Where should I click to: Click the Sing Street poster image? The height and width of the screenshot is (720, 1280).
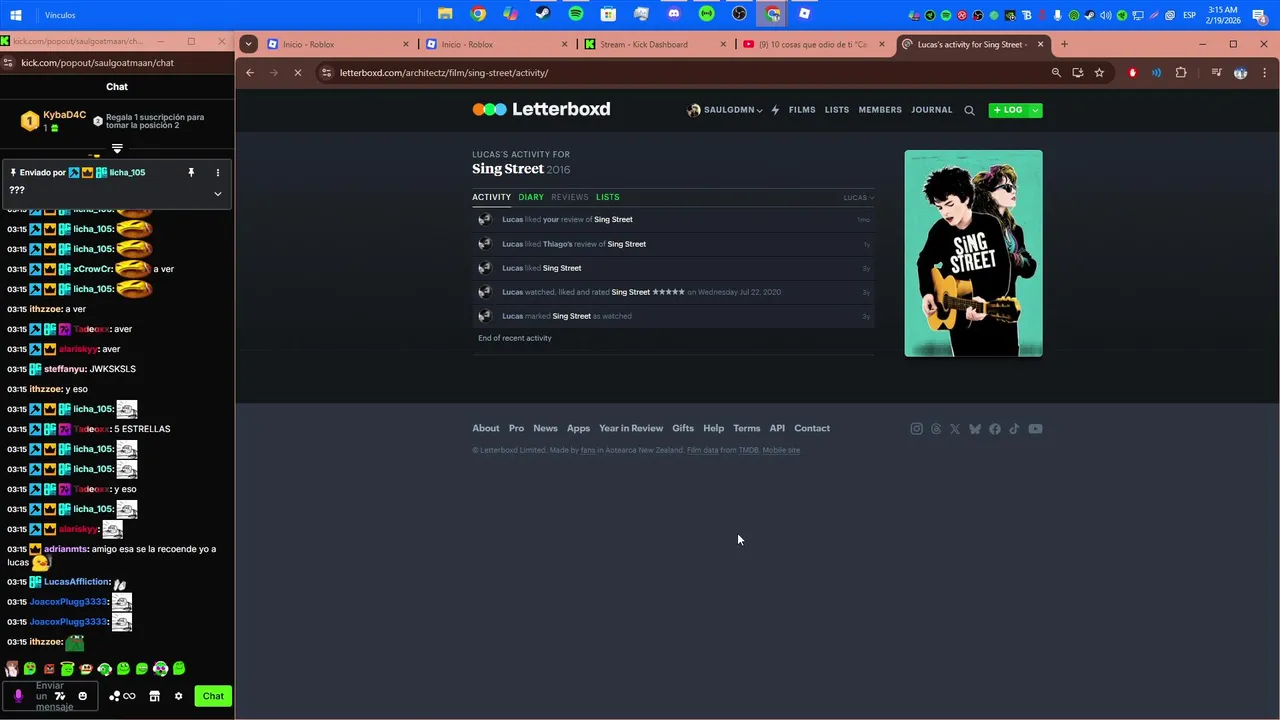973,253
